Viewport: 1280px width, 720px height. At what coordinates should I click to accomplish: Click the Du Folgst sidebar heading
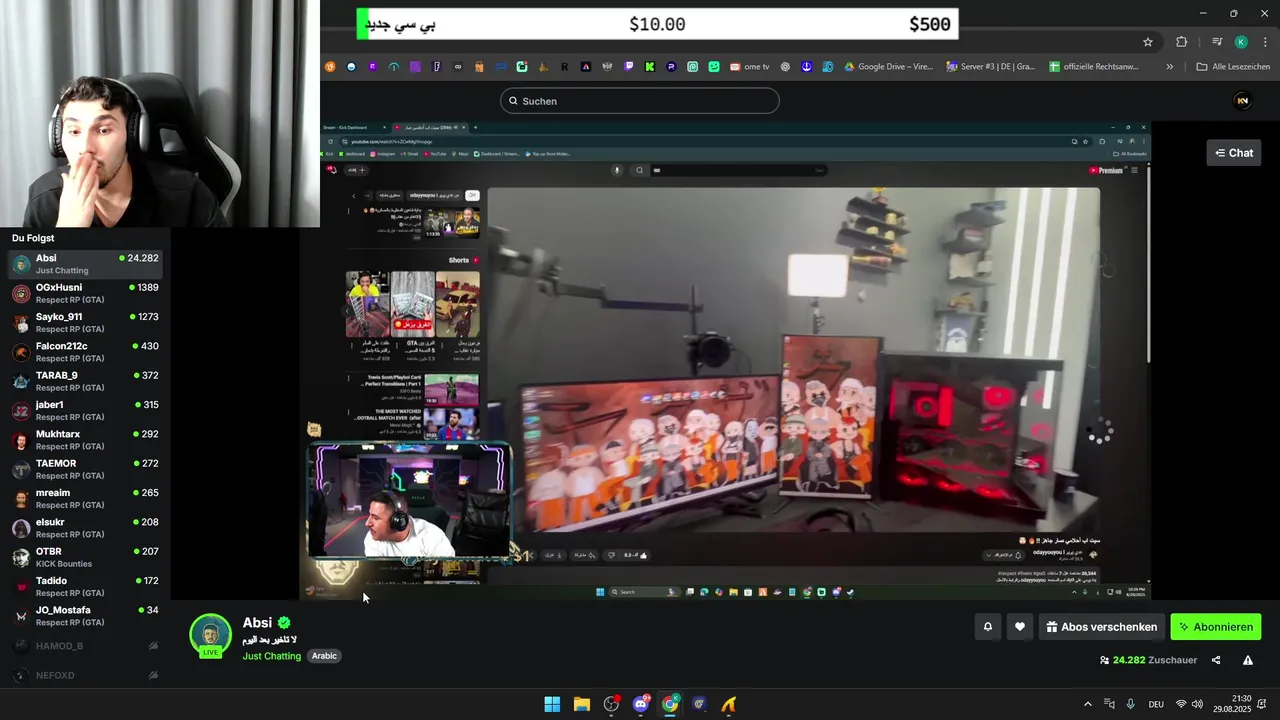point(33,238)
